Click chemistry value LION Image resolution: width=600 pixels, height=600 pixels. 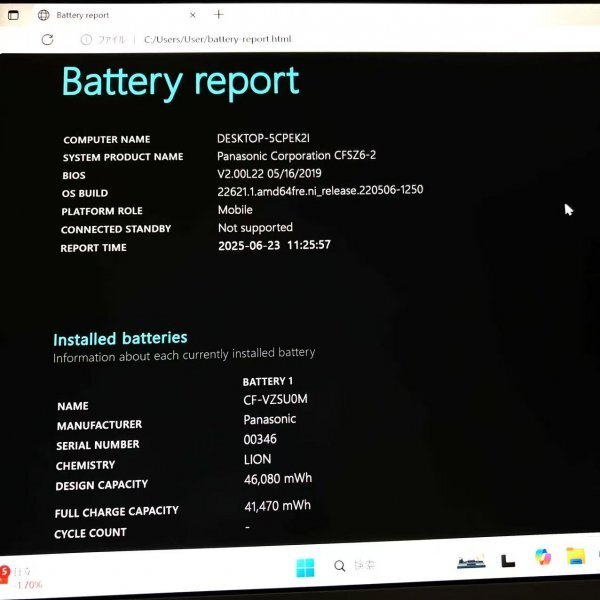[x=258, y=459]
